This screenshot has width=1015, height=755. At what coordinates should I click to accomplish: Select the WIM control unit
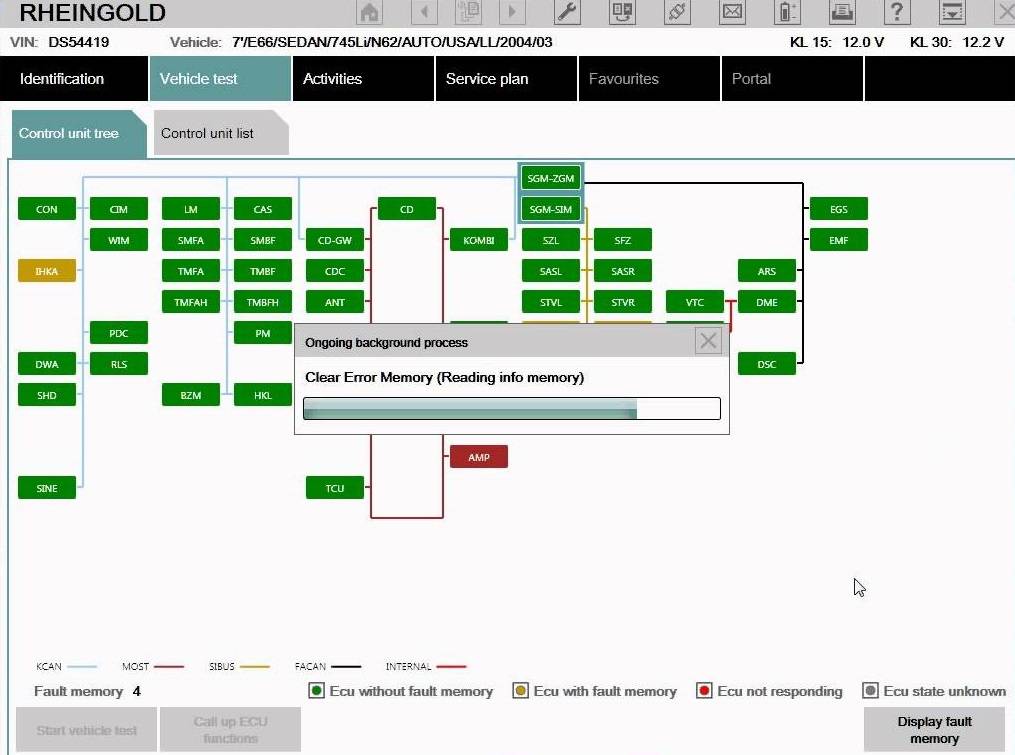[x=118, y=240]
